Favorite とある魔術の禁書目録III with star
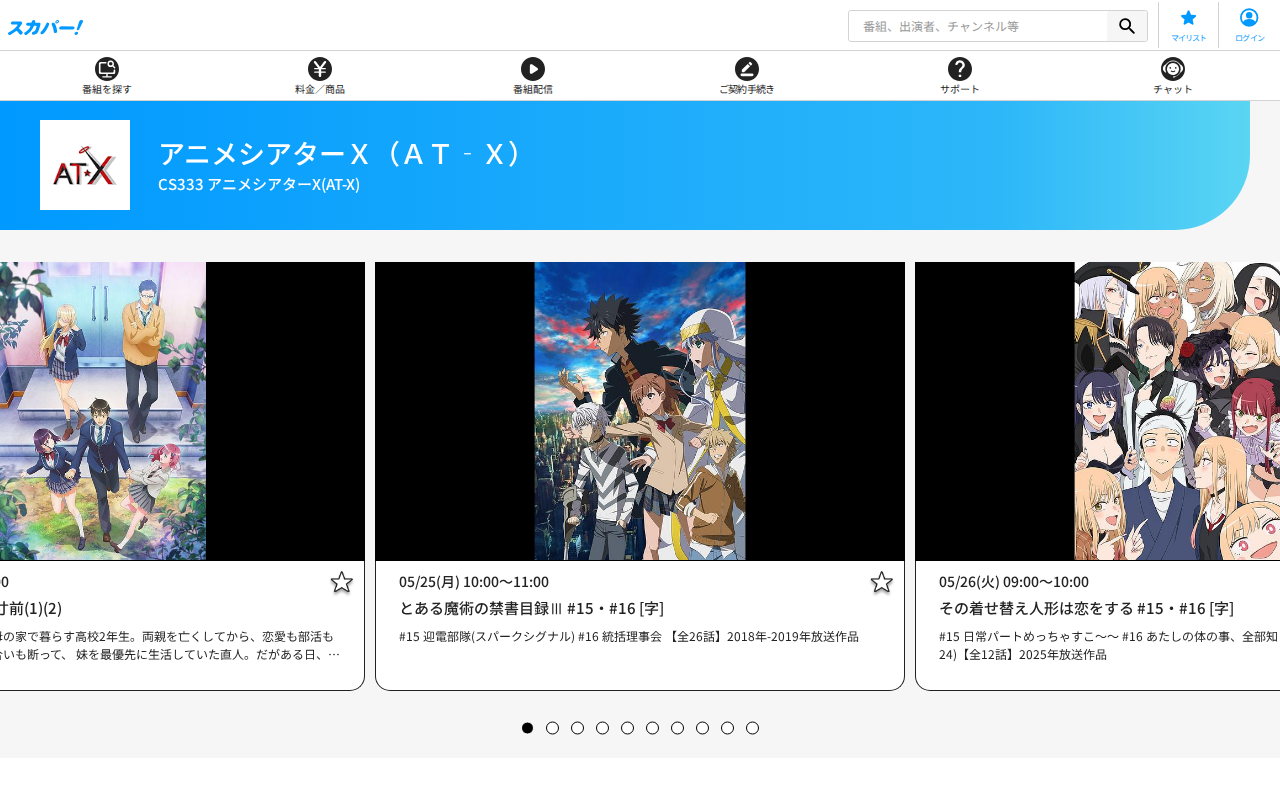Screen dimensions: 1280x800 click(x=881, y=582)
